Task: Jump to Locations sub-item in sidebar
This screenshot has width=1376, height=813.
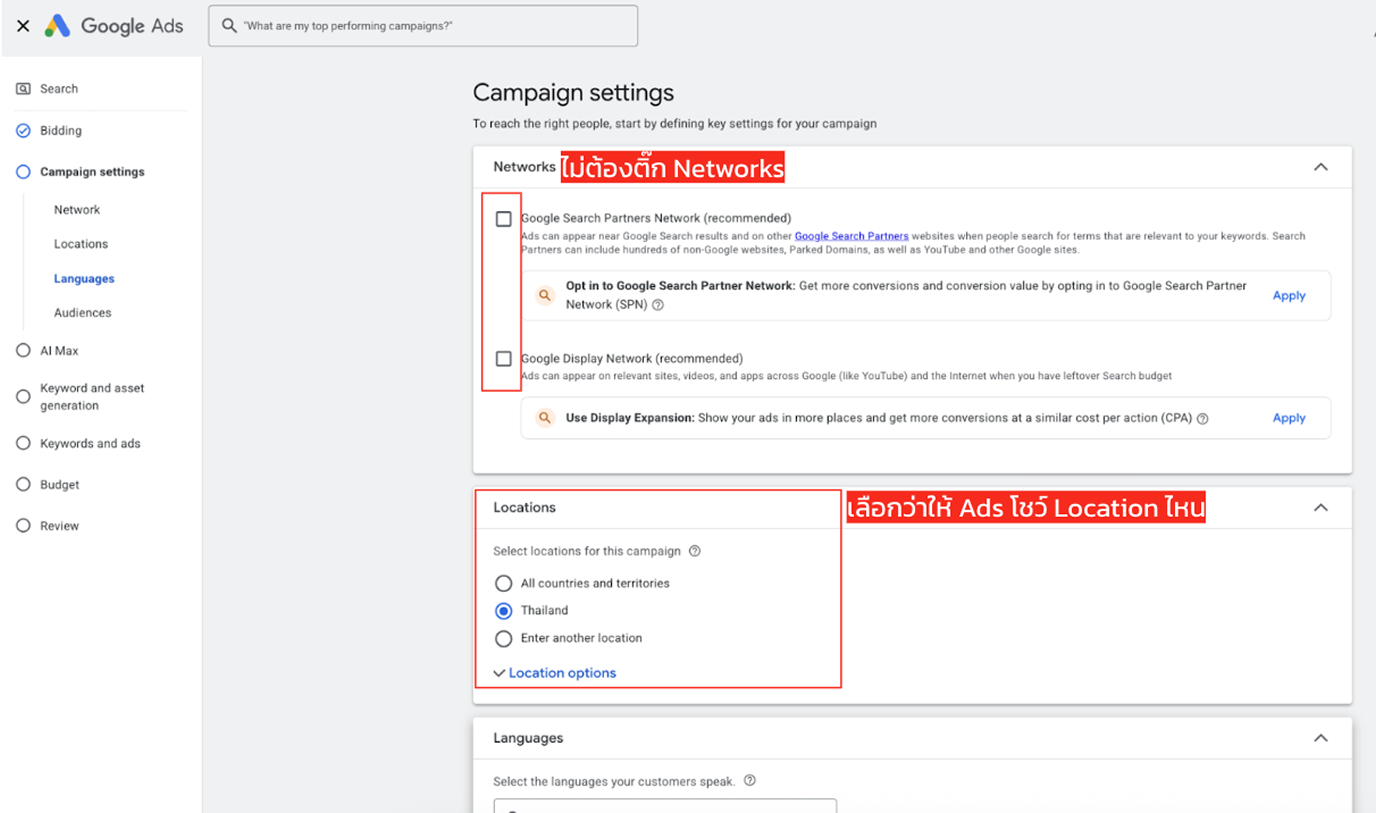Action: [x=81, y=244]
